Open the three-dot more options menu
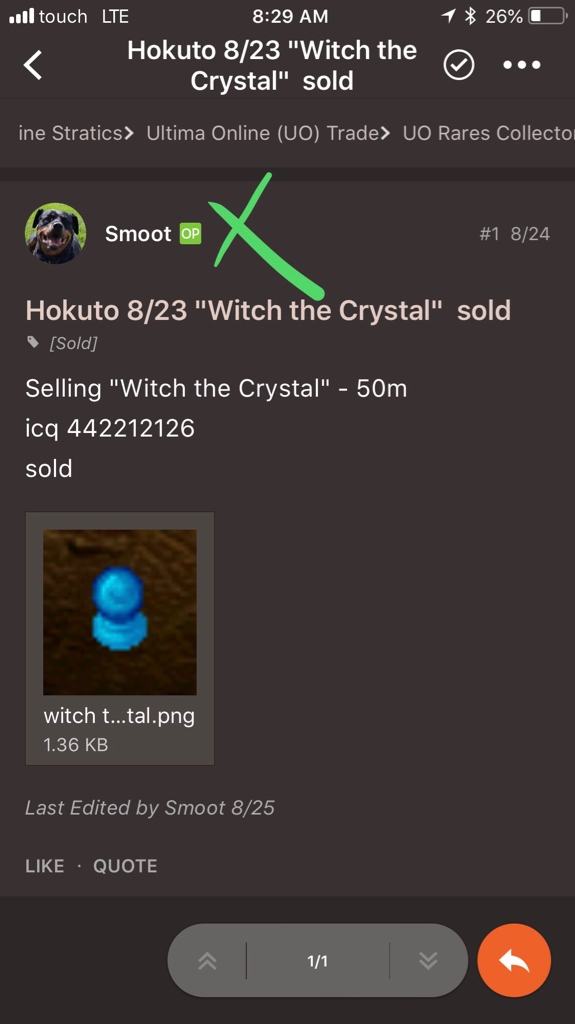575x1024 pixels. click(x=521, y=65)
